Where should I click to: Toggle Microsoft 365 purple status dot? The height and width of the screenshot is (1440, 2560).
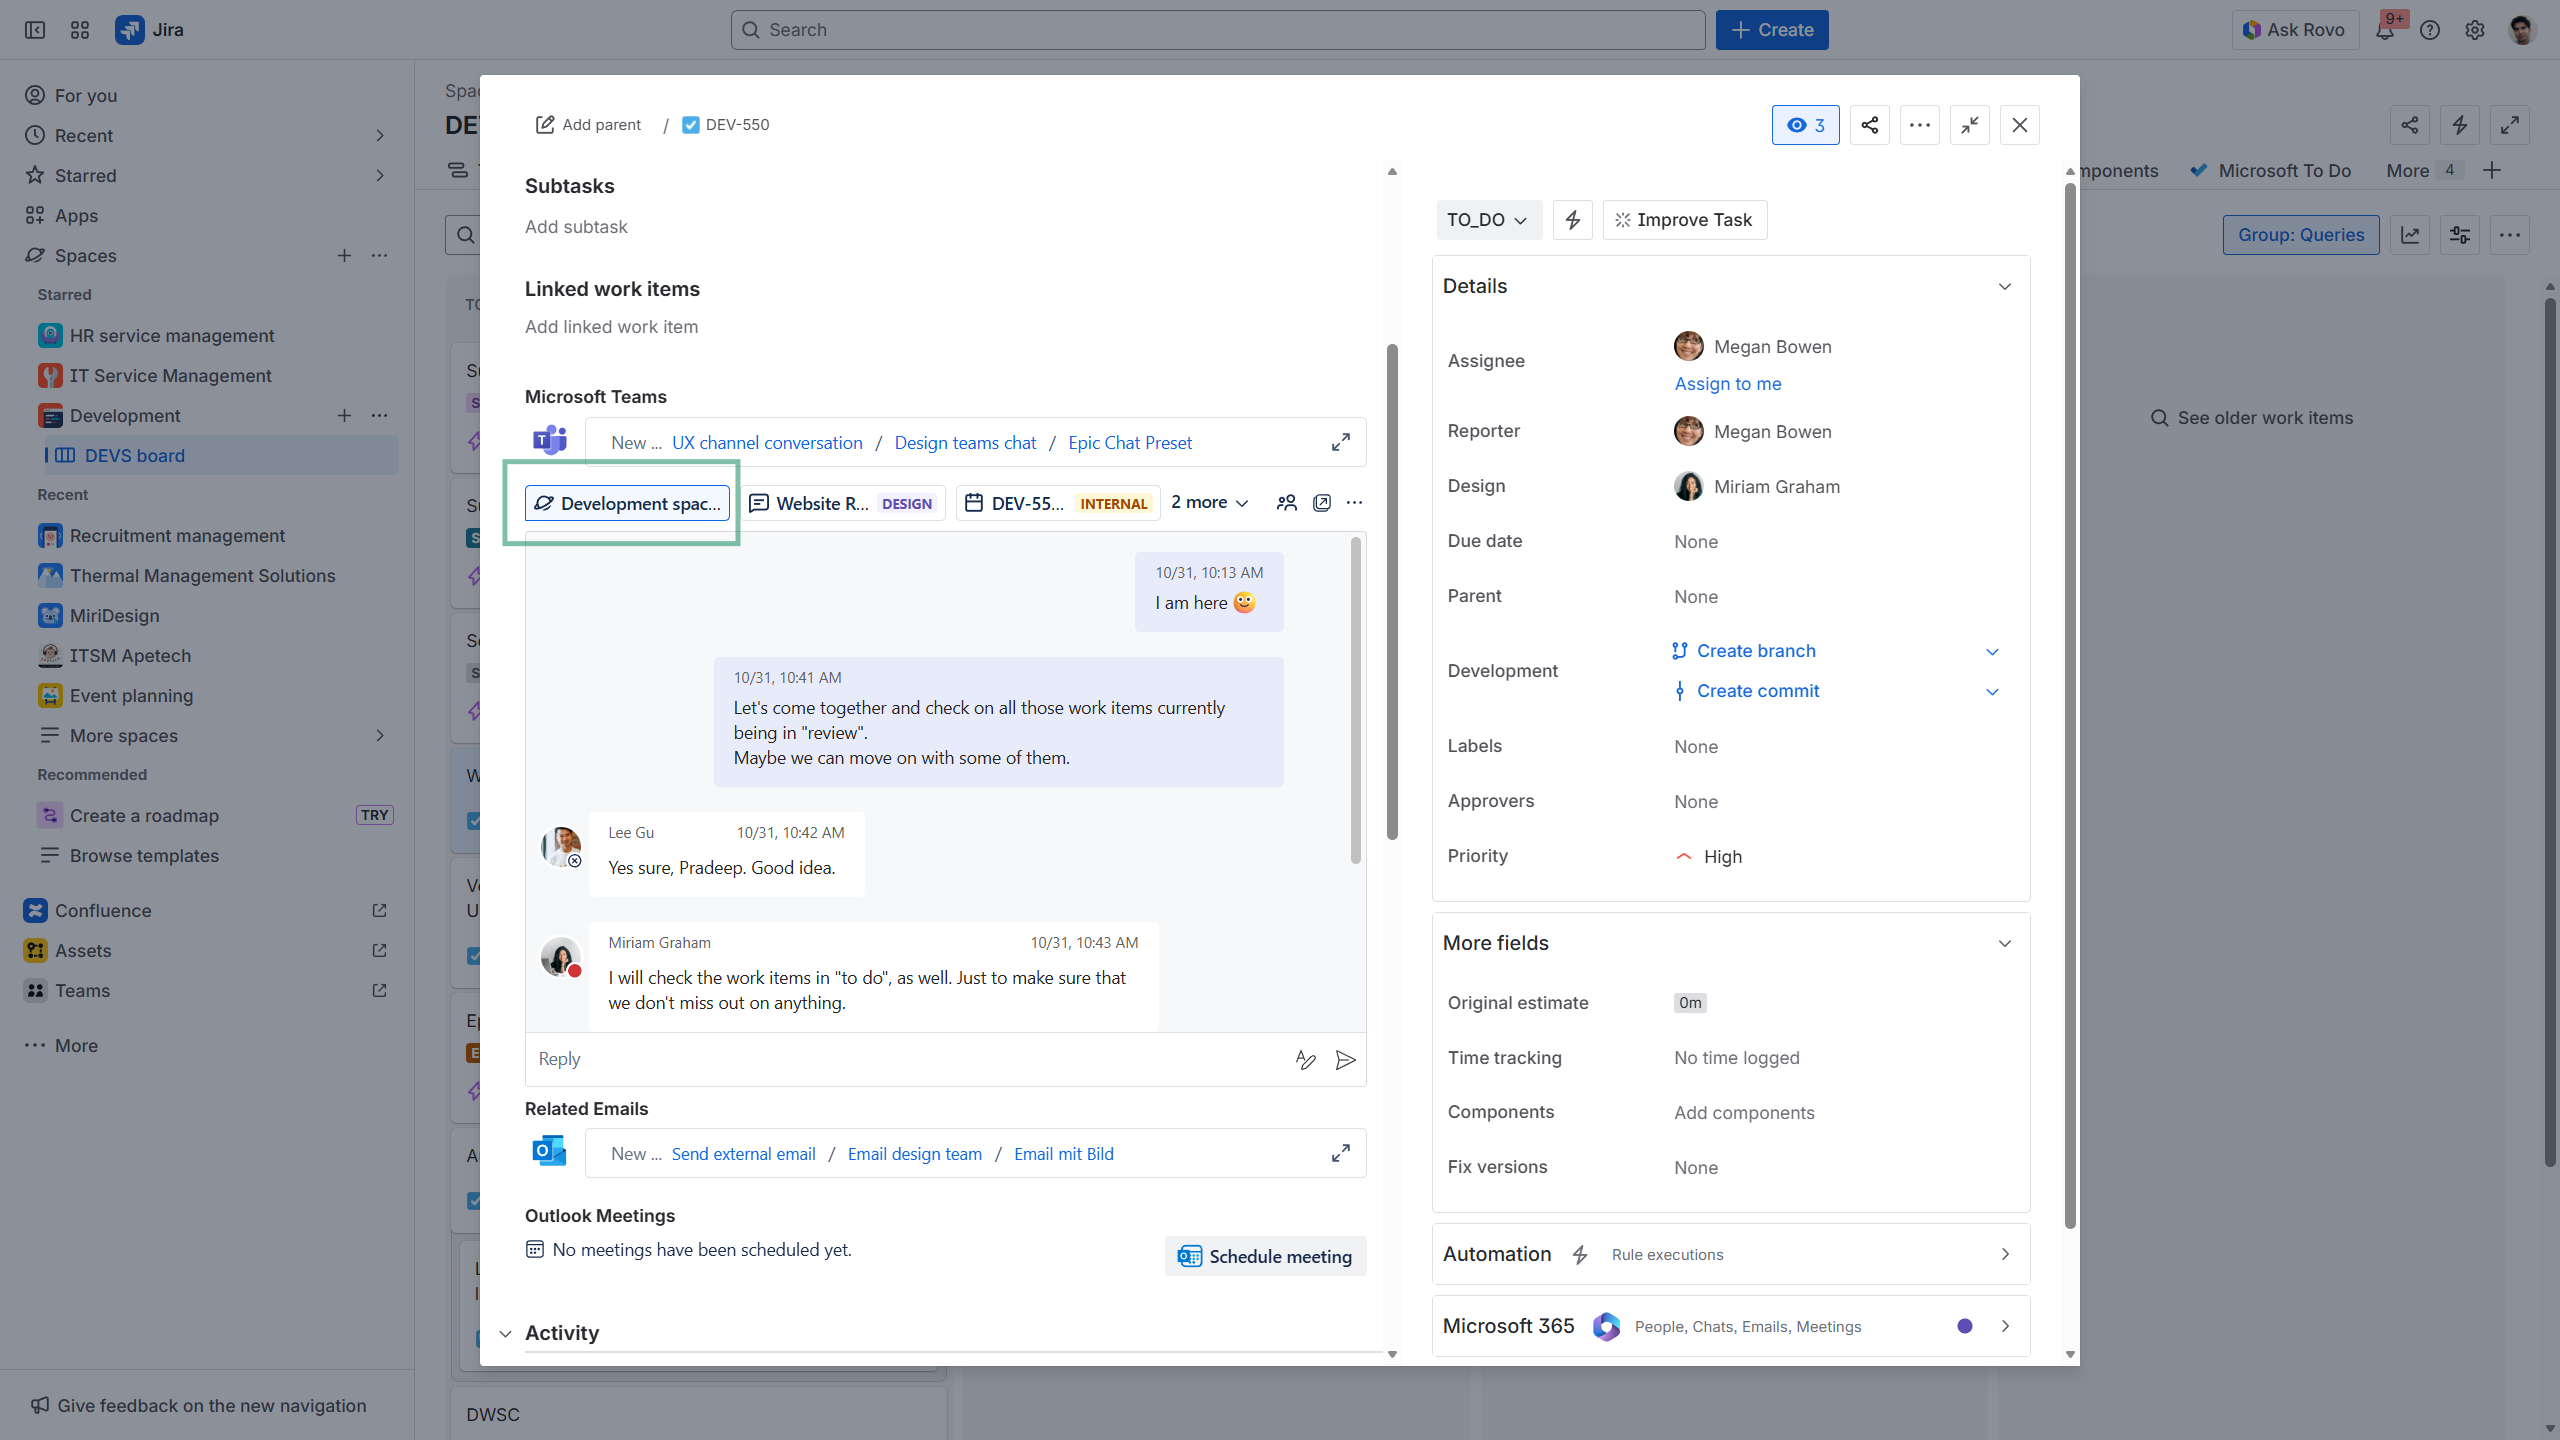click(x=1964, y=1326)
